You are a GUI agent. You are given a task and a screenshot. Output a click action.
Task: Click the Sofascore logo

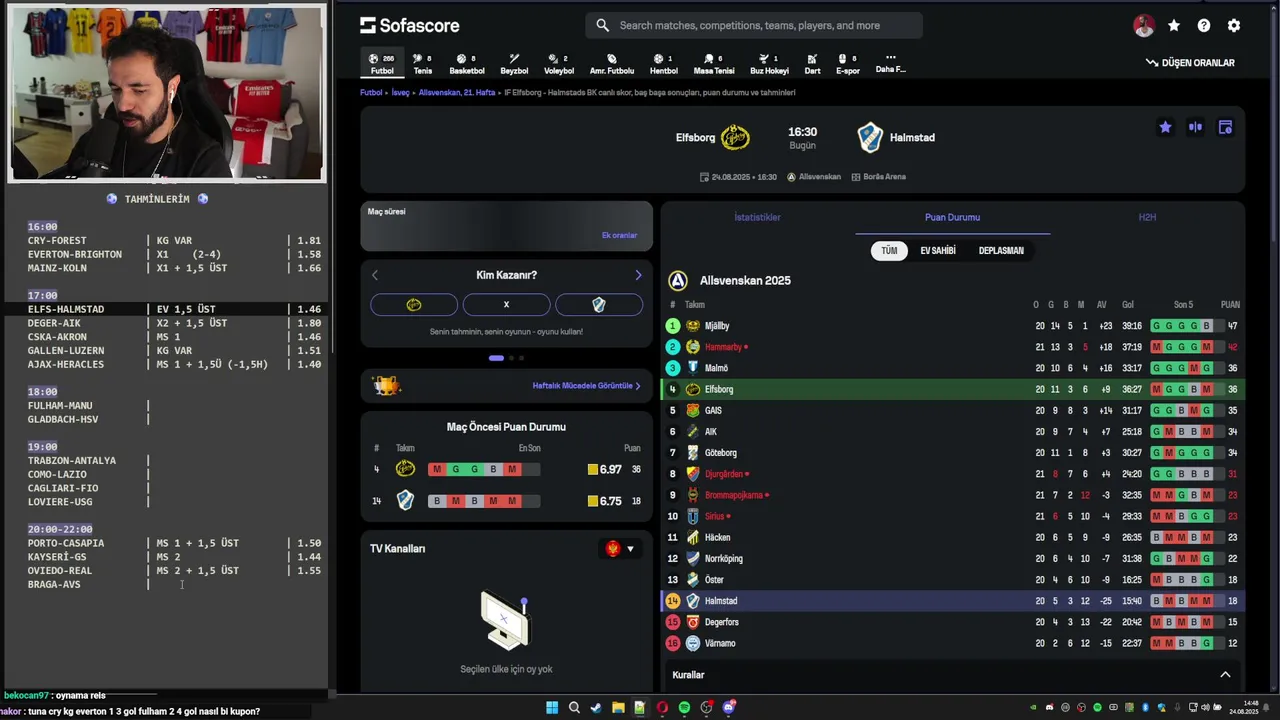410,25
